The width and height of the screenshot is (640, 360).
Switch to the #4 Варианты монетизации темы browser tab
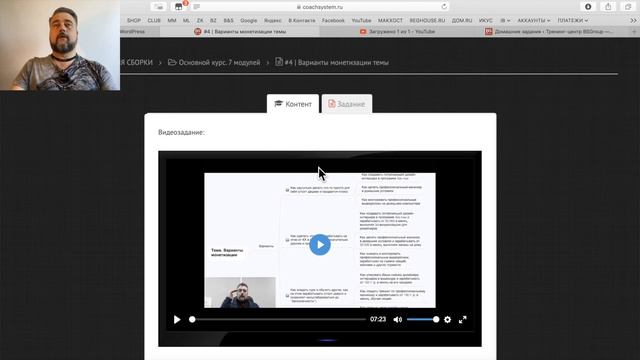(240, 31)
